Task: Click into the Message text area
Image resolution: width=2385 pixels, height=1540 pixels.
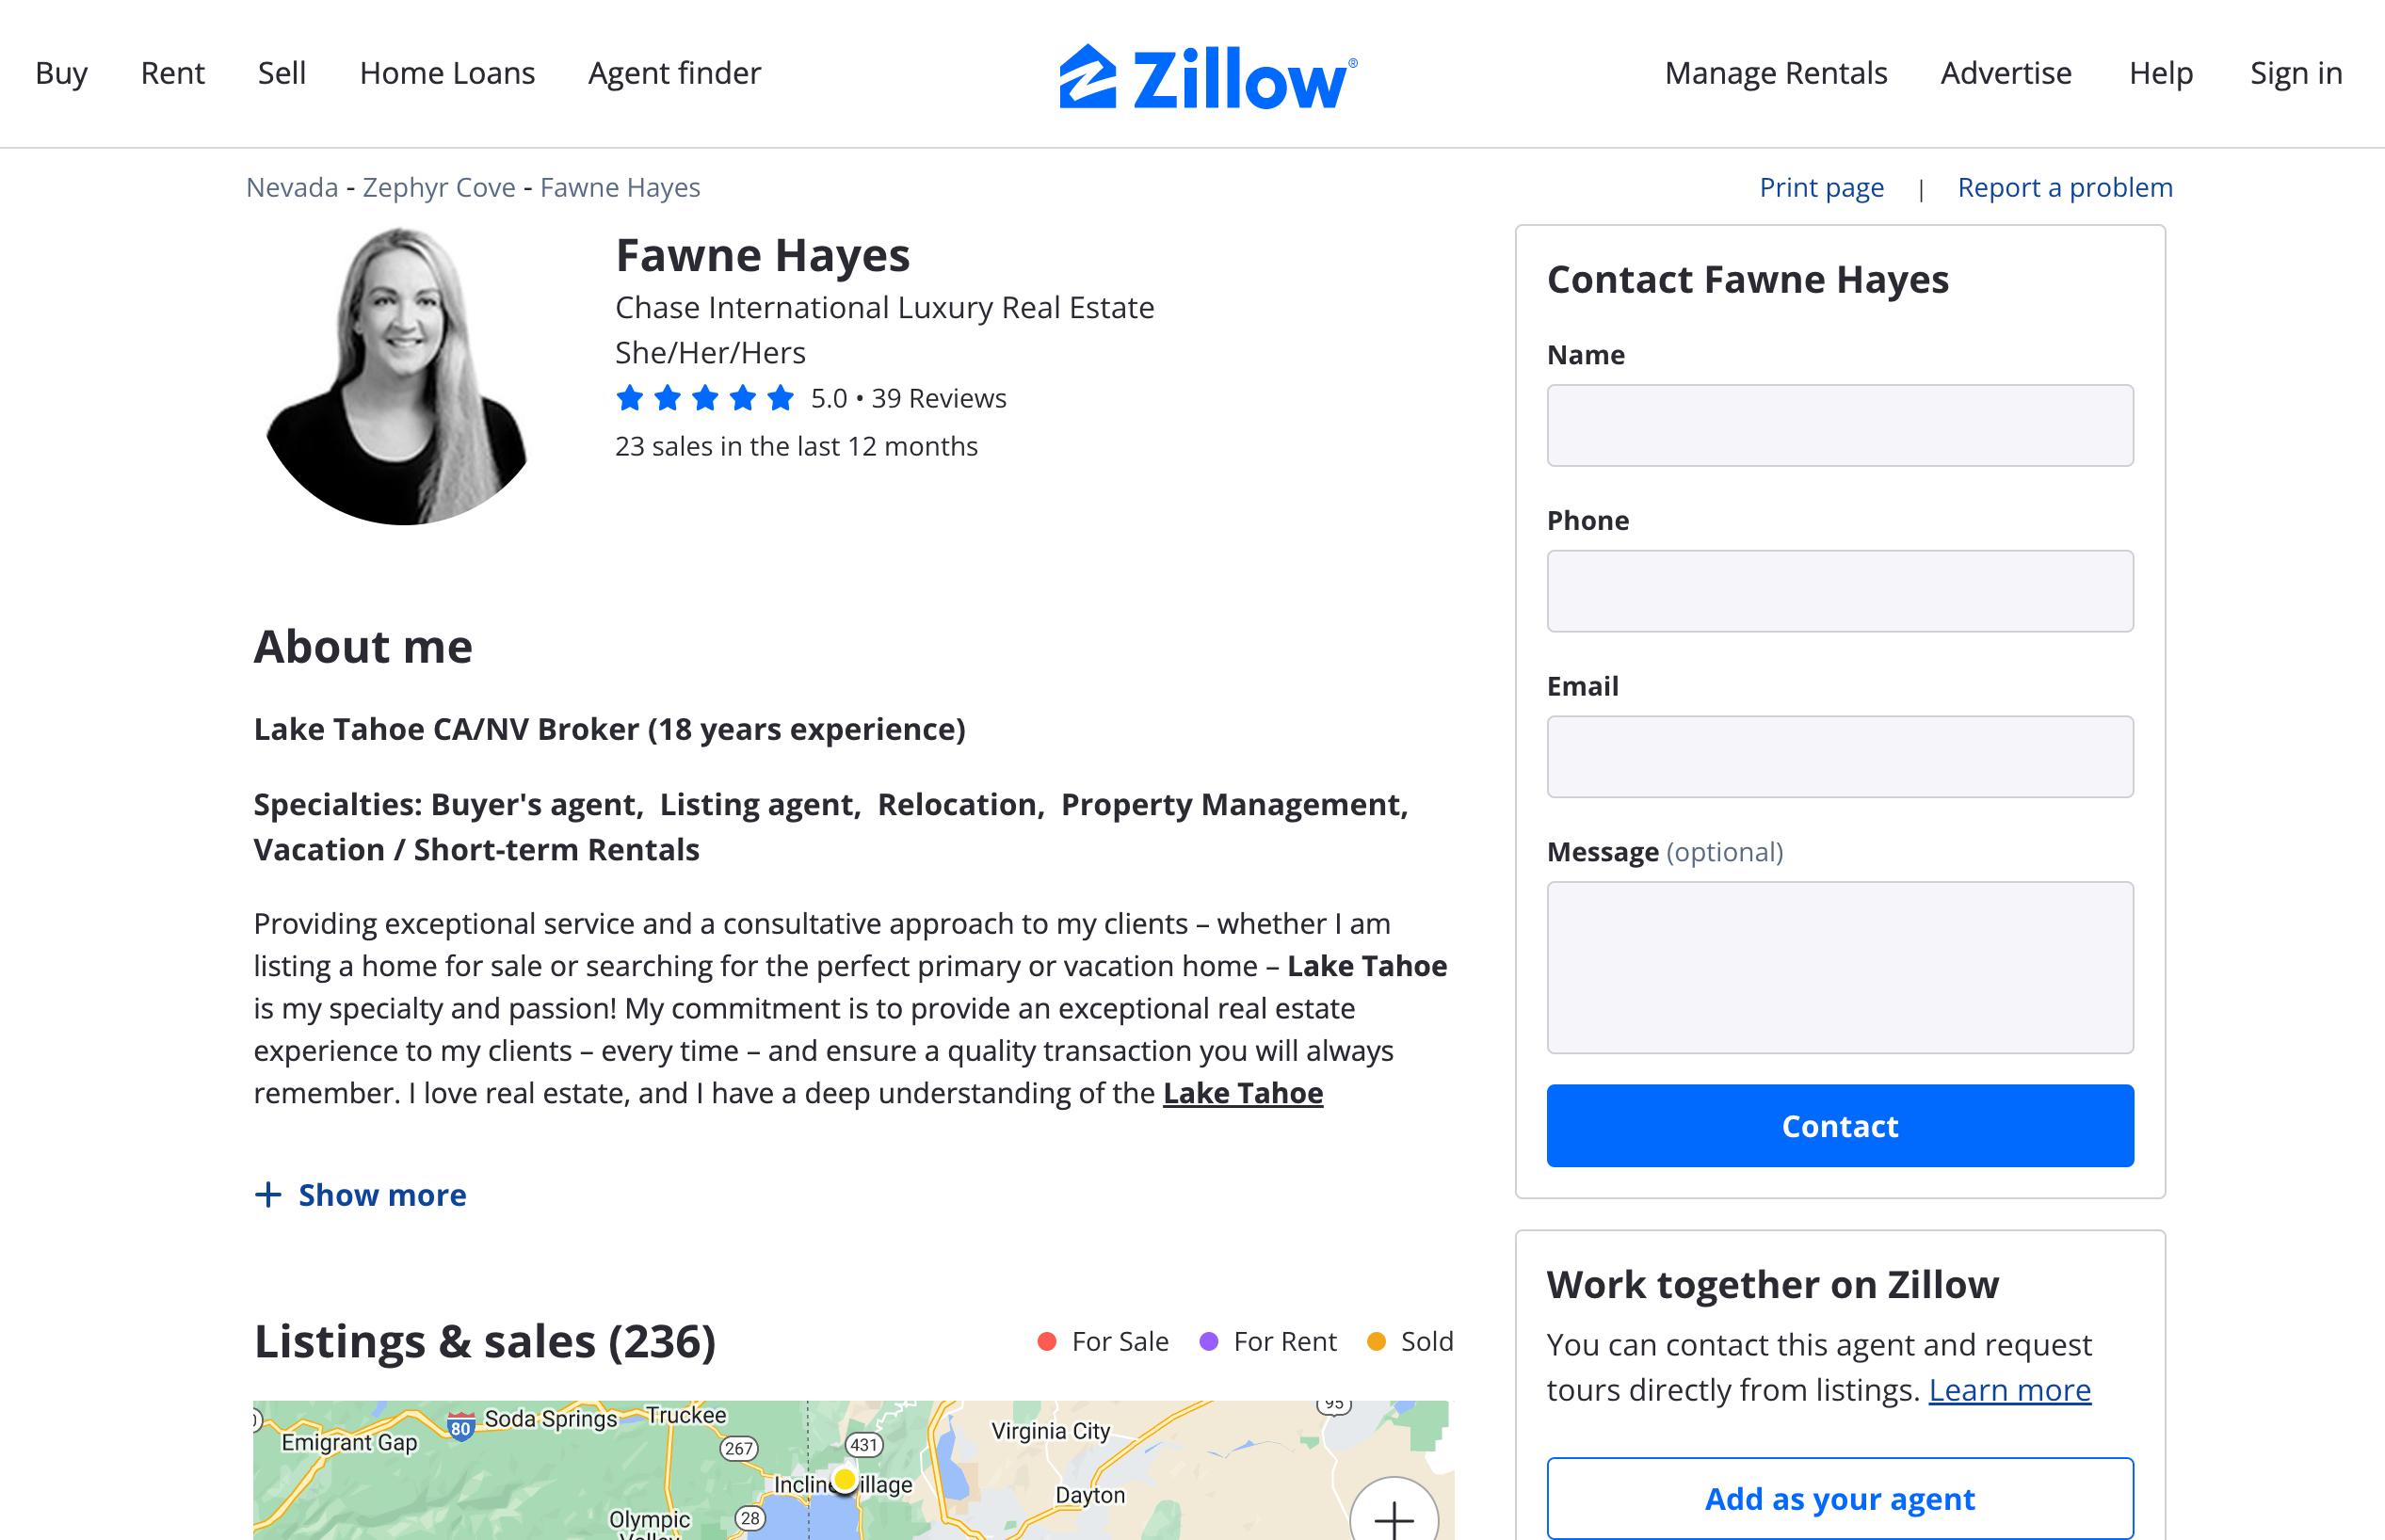Action: [1839, 966]
